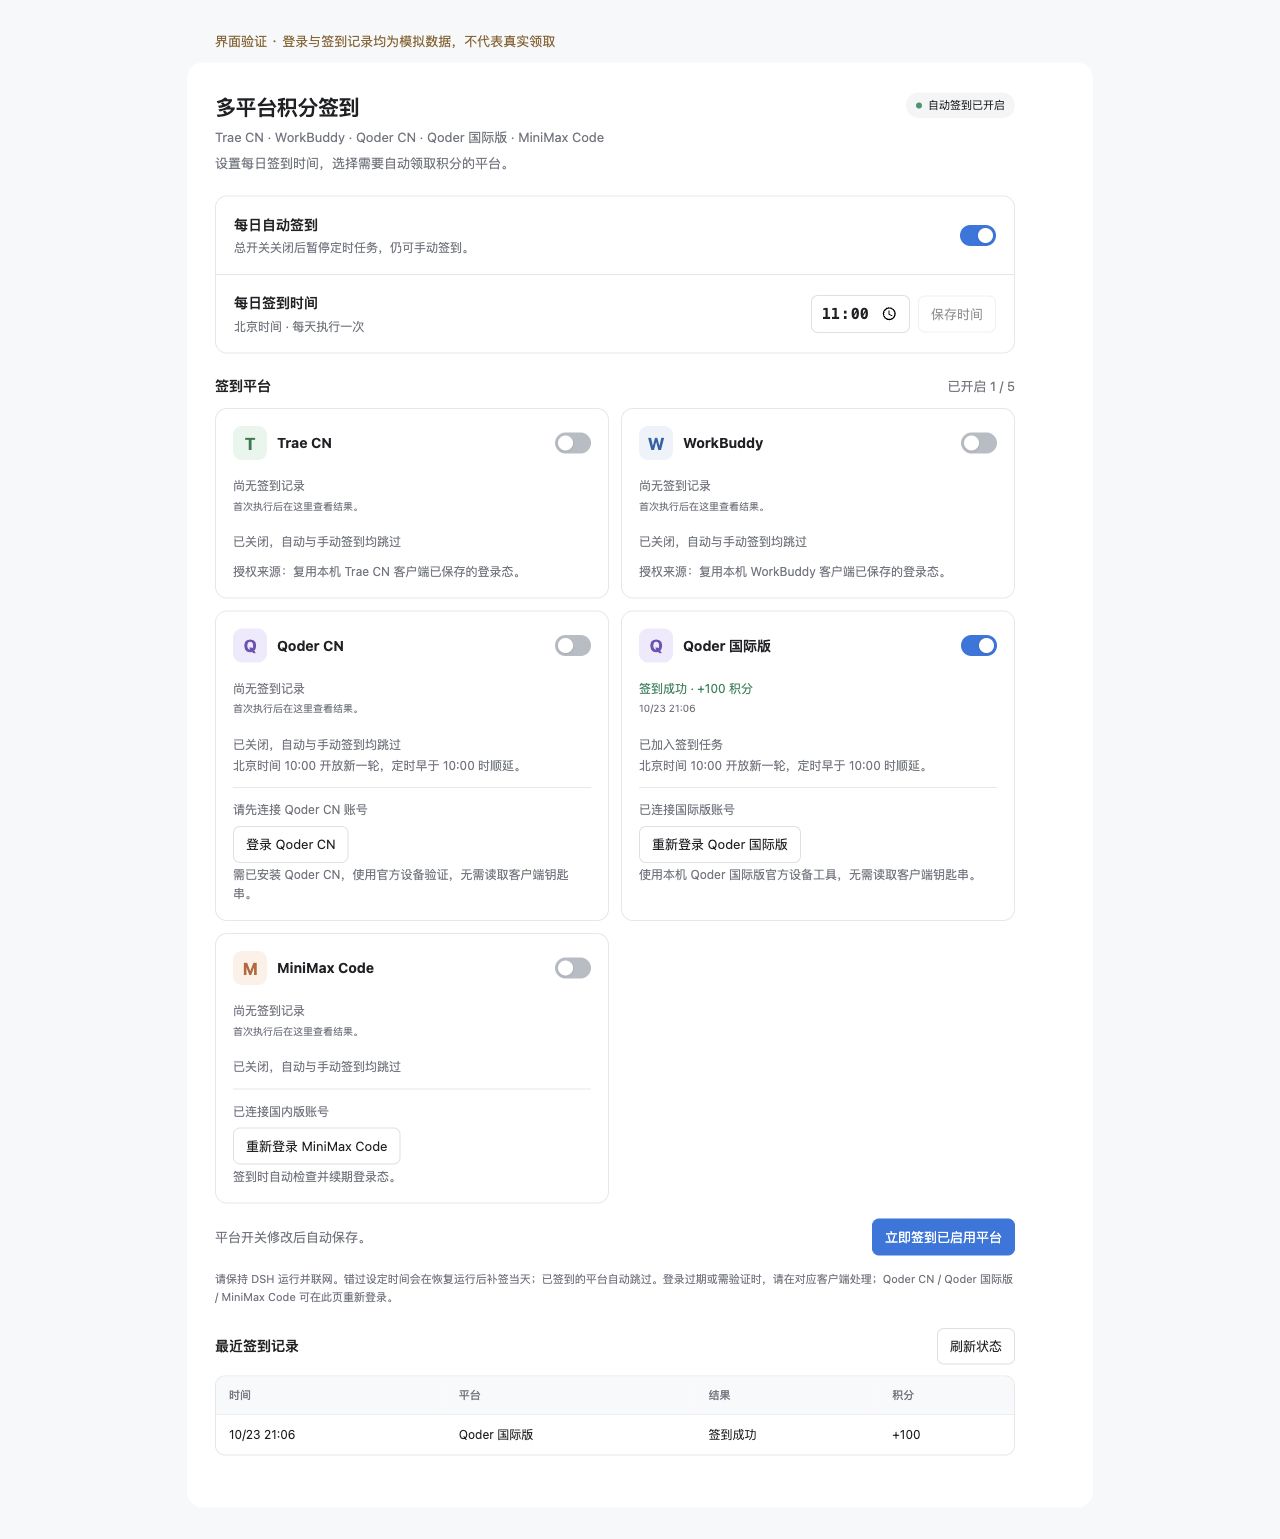The width and height of the screenshot is (1280, 1539).
Task: Click the WorkBuddy blue W icon
Action: (656, 443)
